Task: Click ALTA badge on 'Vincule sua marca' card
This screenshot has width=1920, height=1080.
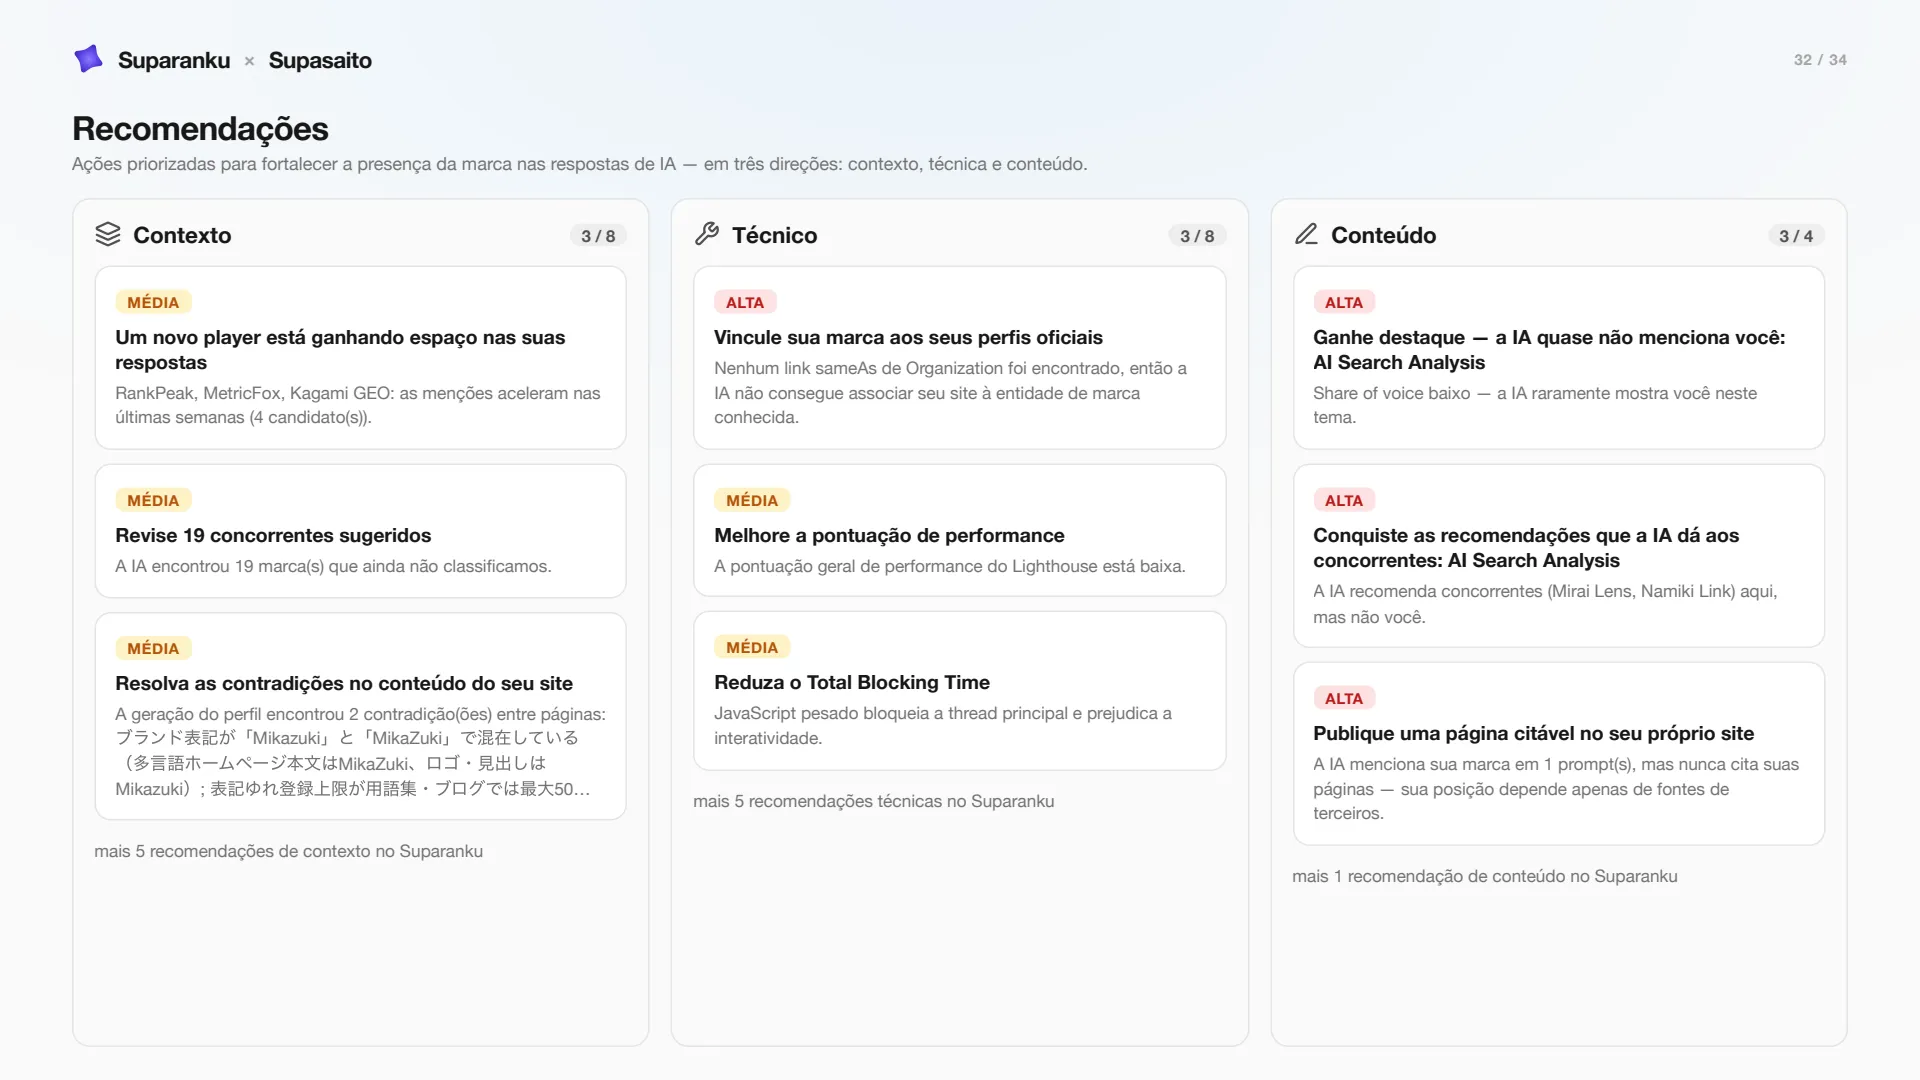Action: pos(745,302)
